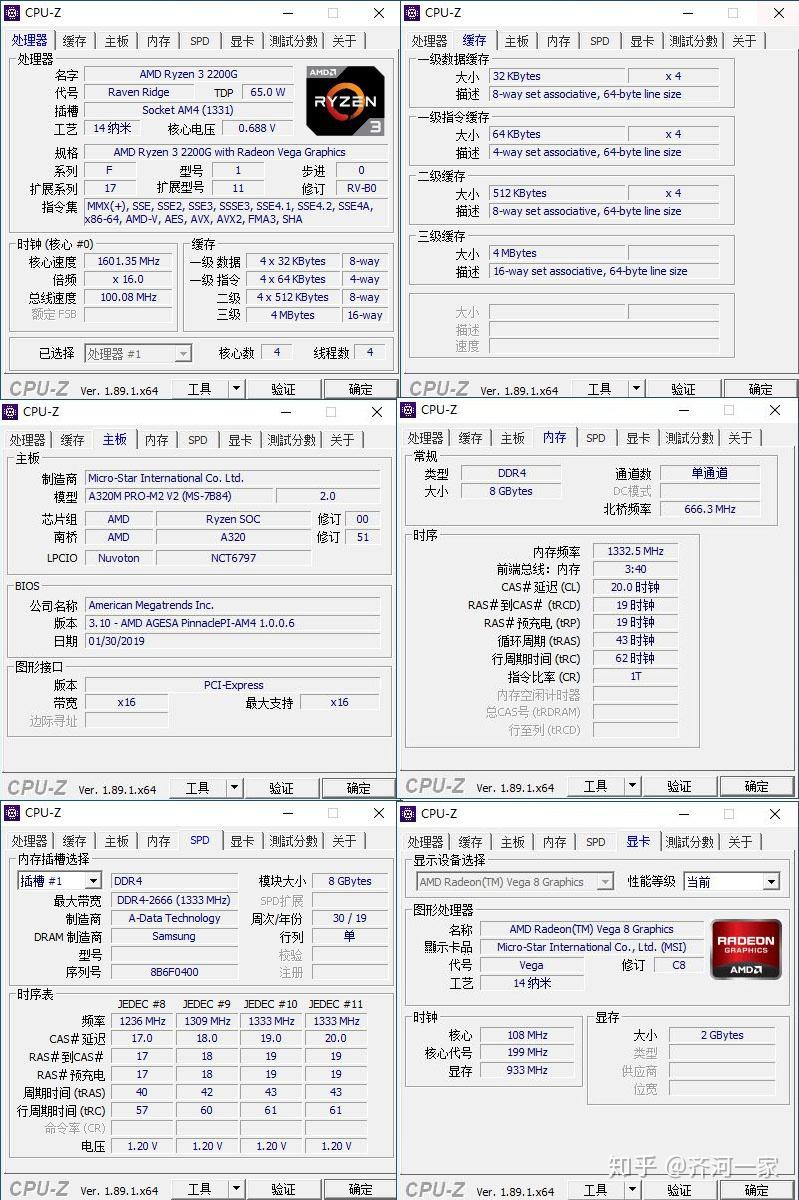
Task: Switch to 缓存 tab in the processor window
Action: (x=75, y=41)
